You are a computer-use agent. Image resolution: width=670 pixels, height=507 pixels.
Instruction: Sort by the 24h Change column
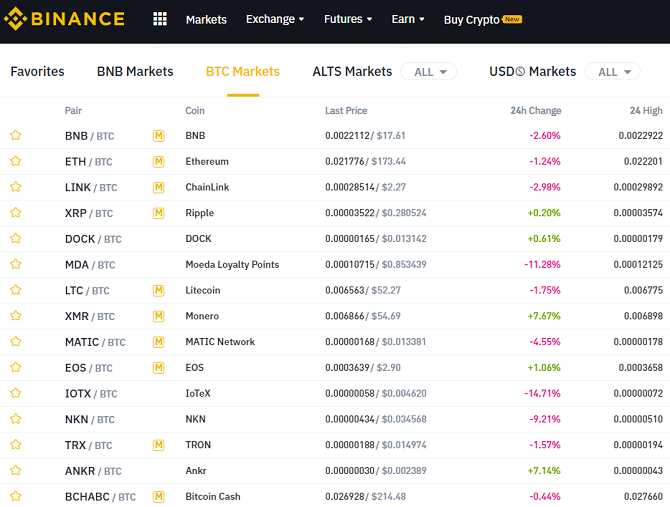point(536,111)
